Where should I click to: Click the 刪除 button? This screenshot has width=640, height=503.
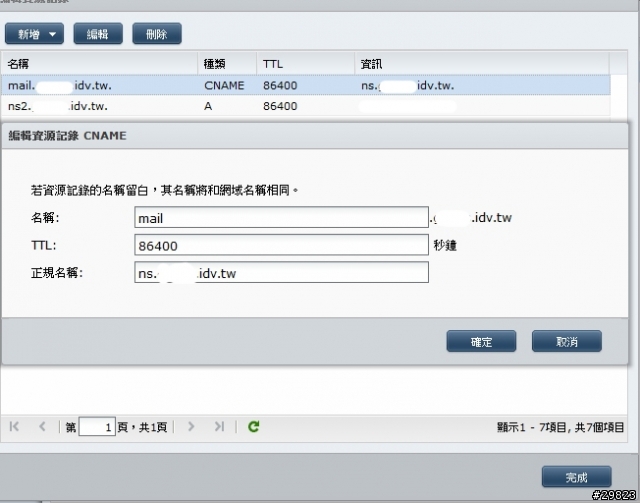[x=157, y=33]
